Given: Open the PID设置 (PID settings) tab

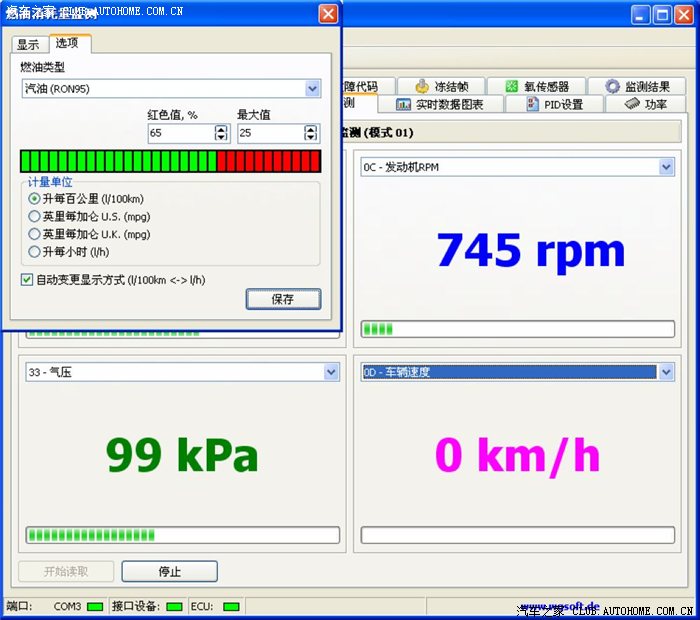Looking at the screenshot, I should coord(555,104).
